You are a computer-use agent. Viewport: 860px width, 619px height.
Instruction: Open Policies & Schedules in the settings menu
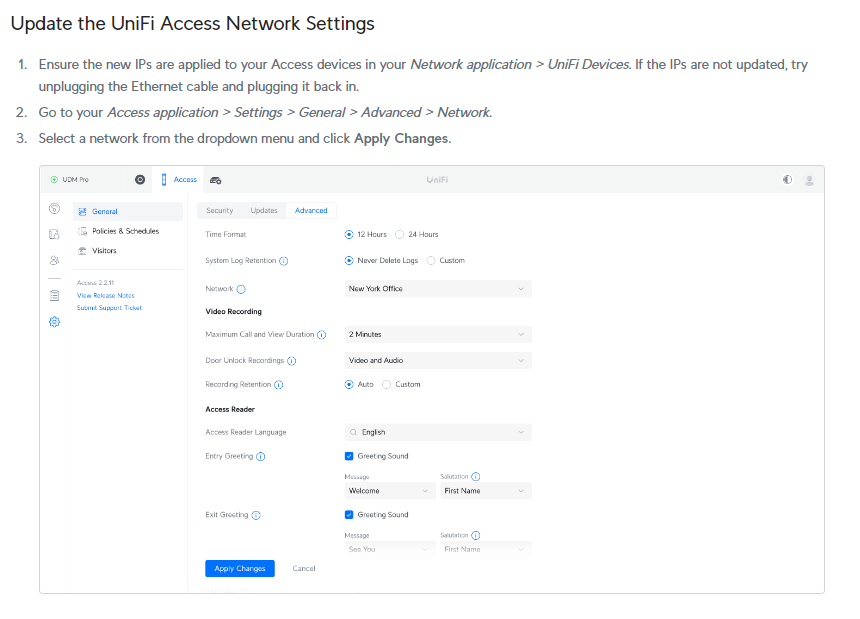(x=125, y=231)
